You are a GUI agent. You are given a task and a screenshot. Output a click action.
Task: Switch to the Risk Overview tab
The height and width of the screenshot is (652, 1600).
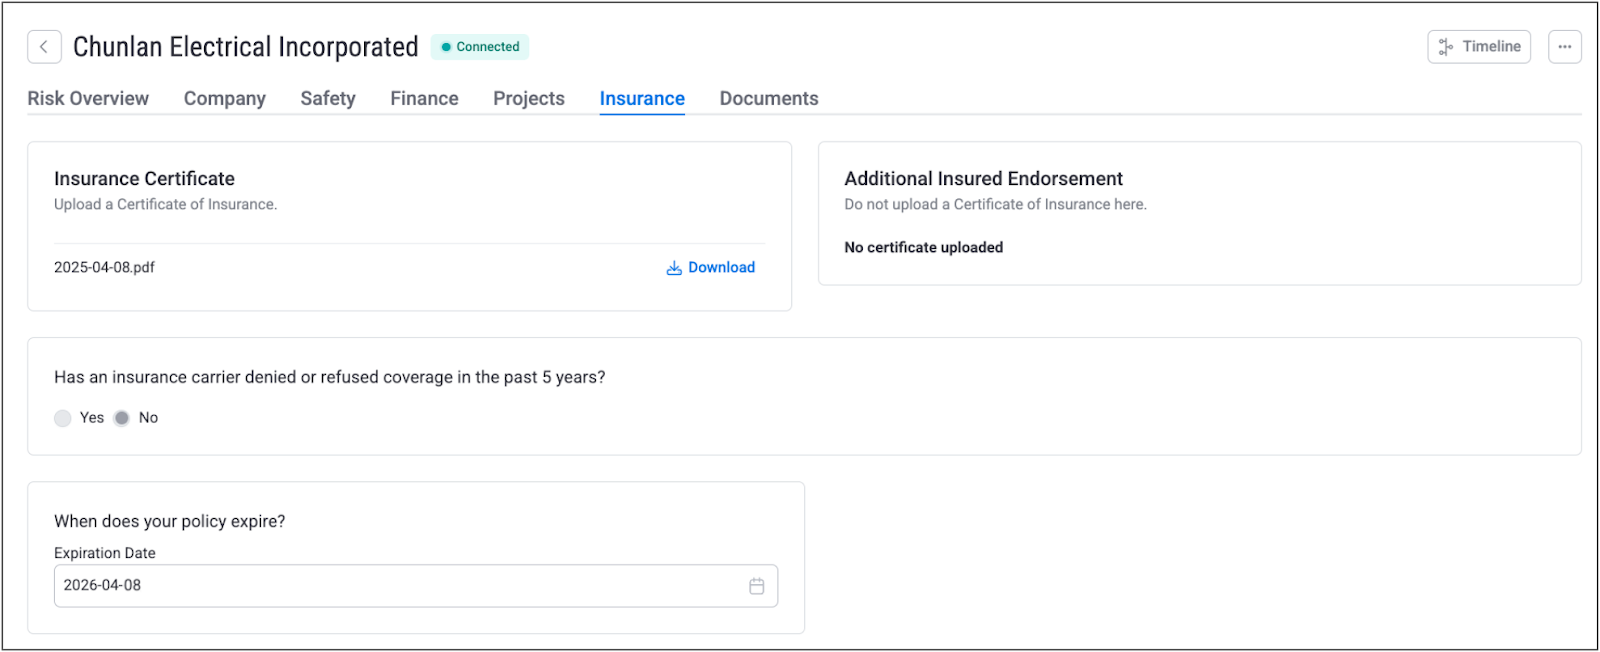pos(88,99)
